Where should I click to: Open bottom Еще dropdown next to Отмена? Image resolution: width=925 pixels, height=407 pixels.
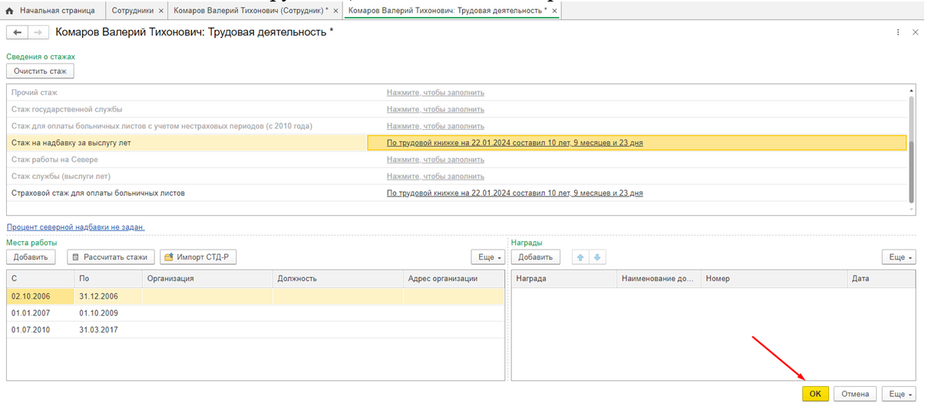[897, 394]
